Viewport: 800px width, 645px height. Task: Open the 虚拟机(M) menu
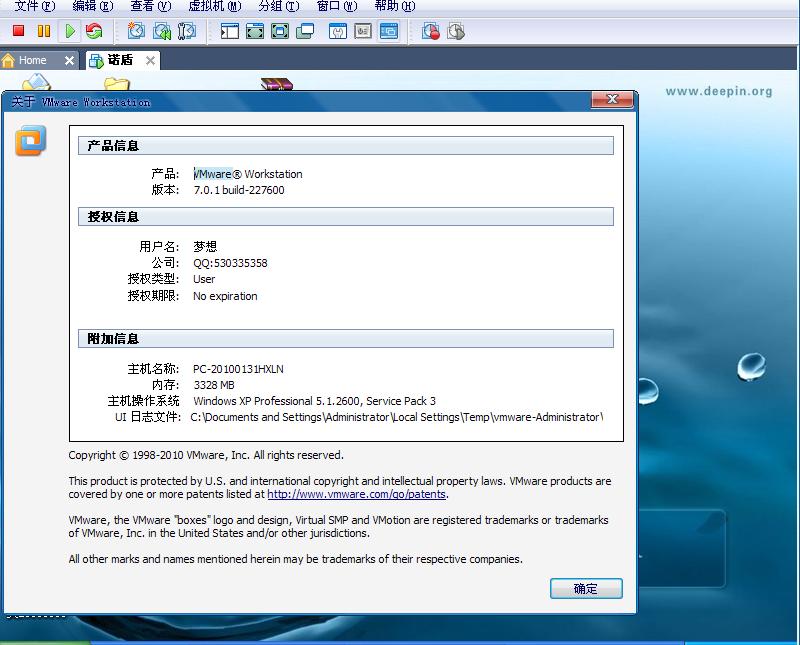point(215,6)
